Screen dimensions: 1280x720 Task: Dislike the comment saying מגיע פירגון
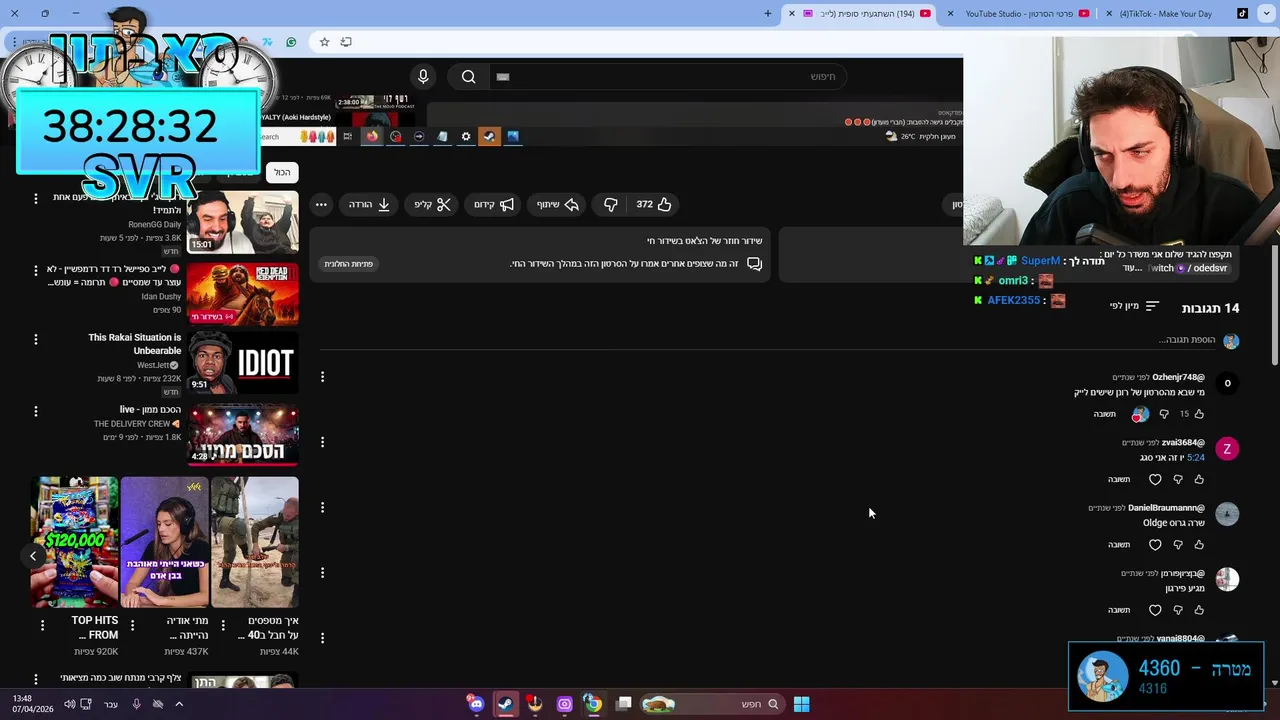[1177, 610]
